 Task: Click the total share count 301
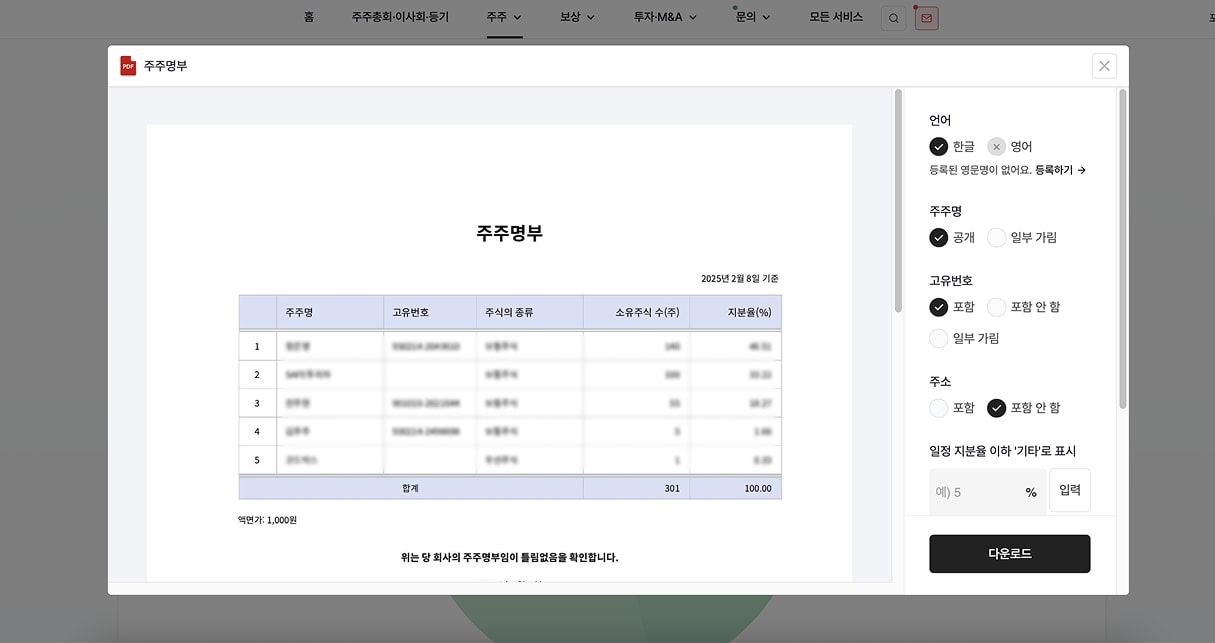point(671,488)
